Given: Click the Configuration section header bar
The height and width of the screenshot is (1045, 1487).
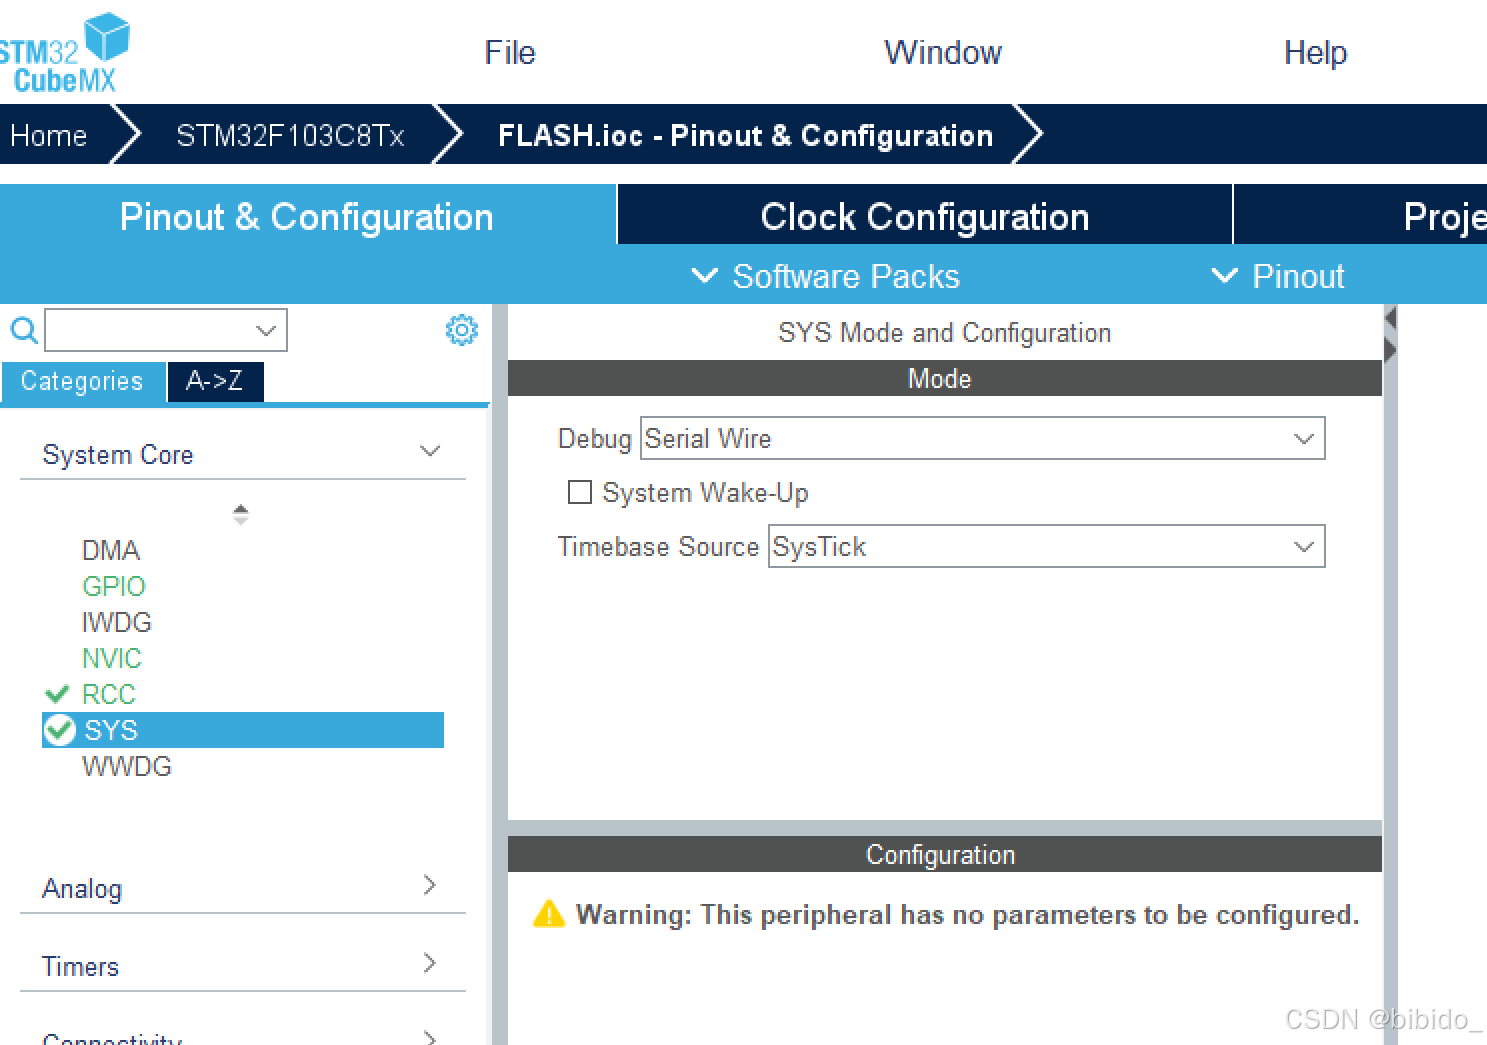Looking at the screenshot, I should [944, 854].
